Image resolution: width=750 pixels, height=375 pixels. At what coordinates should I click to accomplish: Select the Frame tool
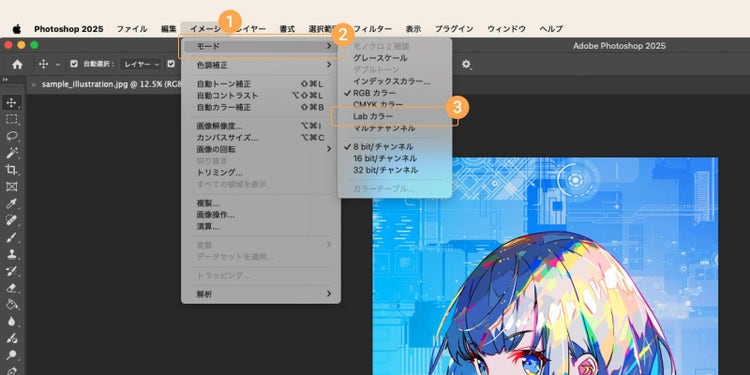(x=11, y=187)
